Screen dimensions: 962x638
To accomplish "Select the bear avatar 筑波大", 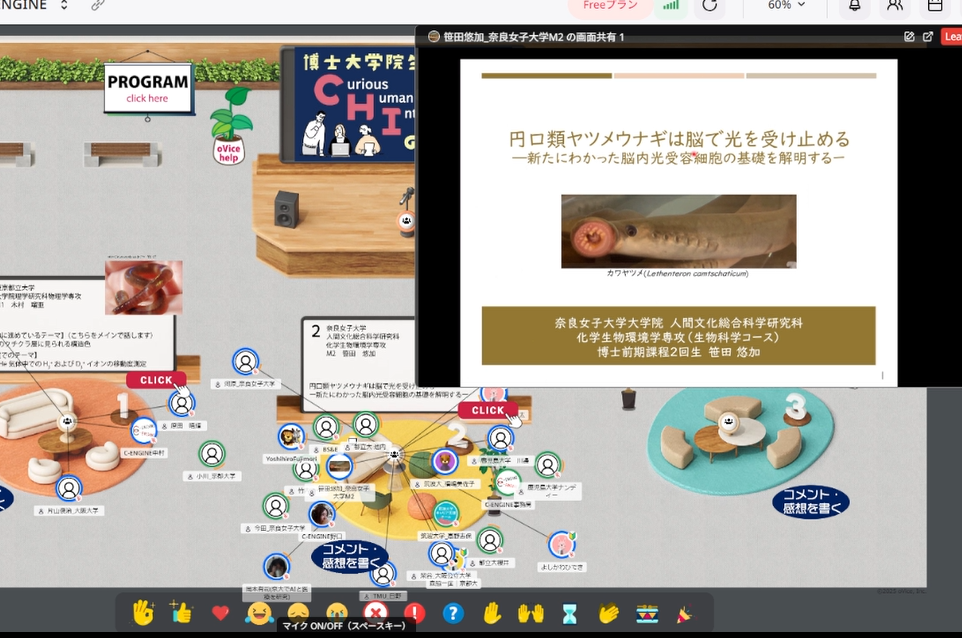I will pyautogui.click(x=445, y=461).
